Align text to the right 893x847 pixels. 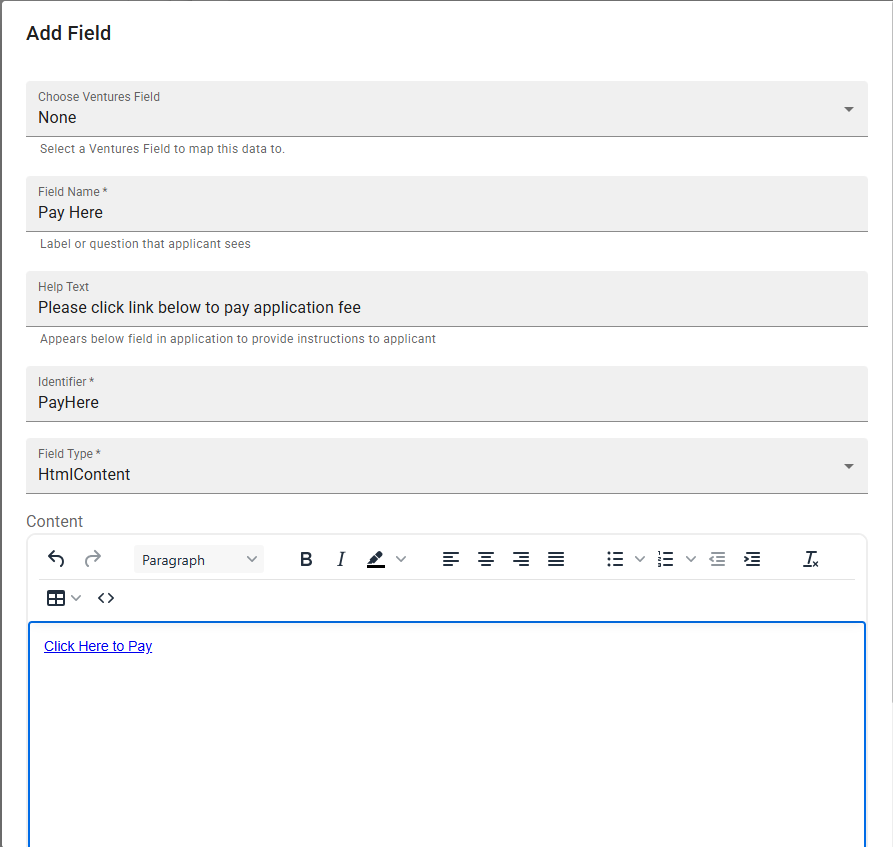(521, 559)
